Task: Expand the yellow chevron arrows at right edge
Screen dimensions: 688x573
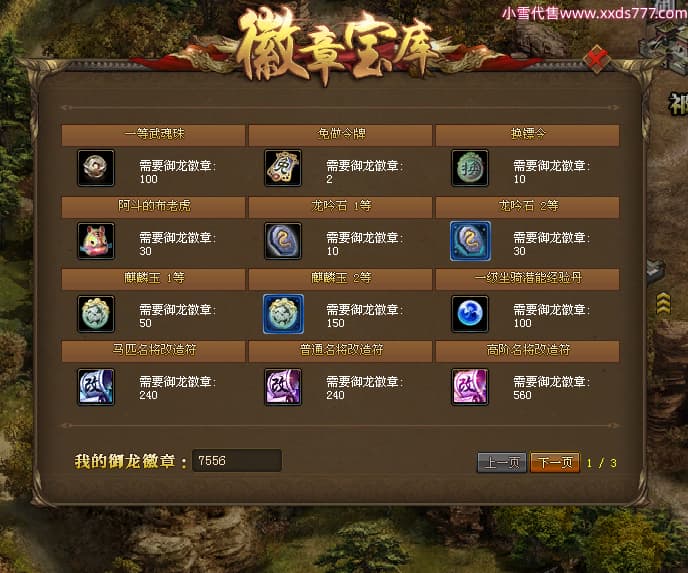Action: (663, 303)
